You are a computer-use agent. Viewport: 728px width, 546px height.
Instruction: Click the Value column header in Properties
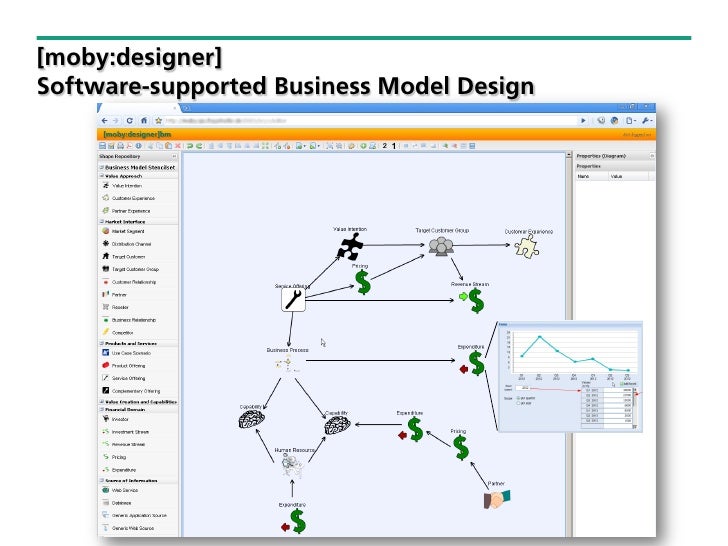point(629,176)
